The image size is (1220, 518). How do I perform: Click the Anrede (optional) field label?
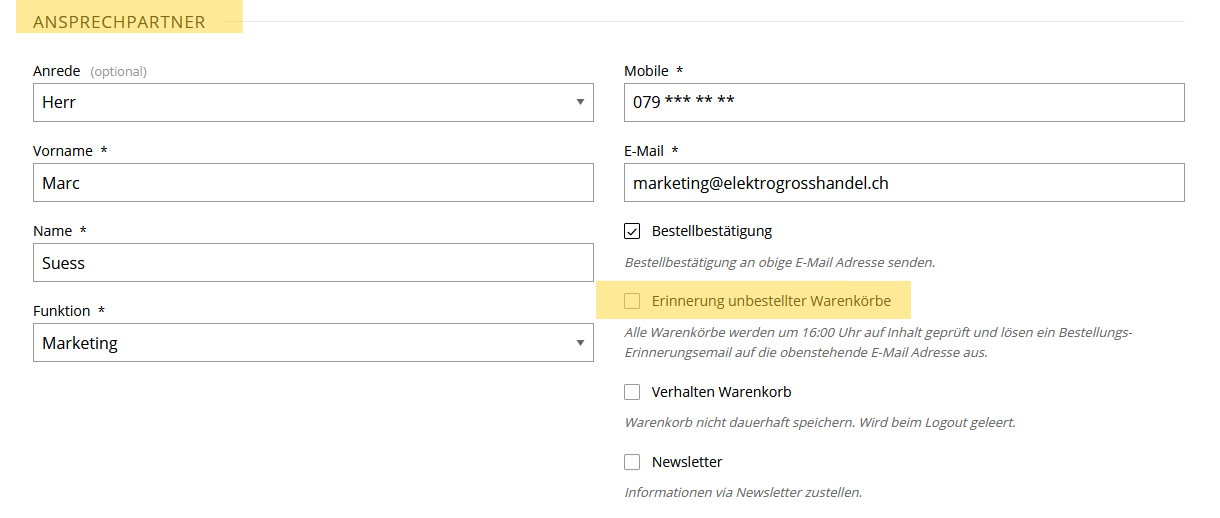point(89,71)
